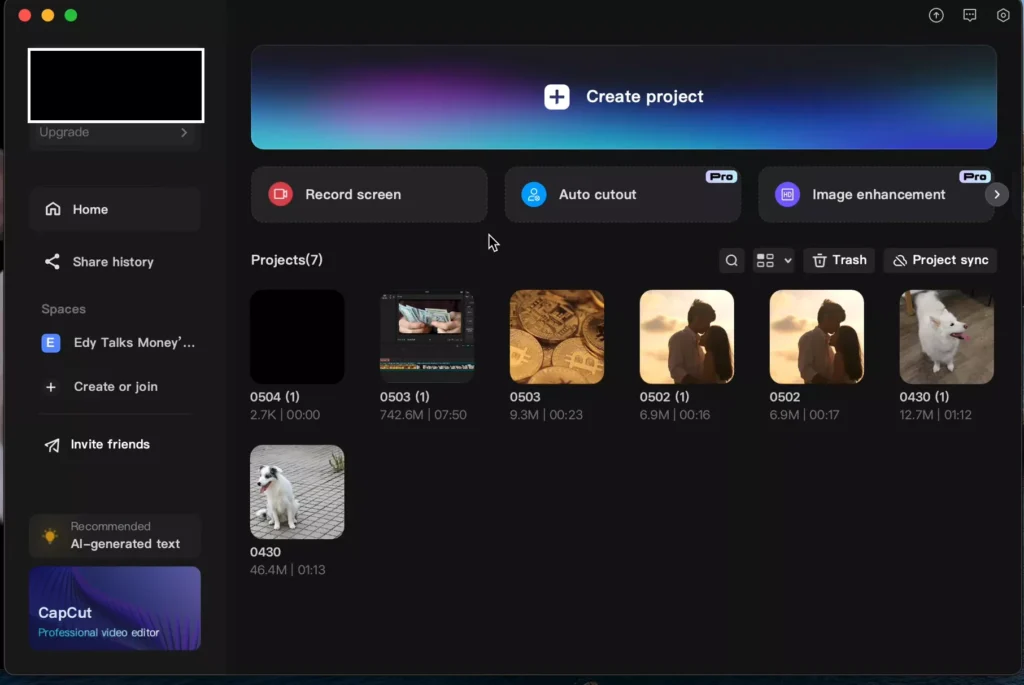Open Share history section
This screenshot has height=685, width=1024.
point(114,262)
